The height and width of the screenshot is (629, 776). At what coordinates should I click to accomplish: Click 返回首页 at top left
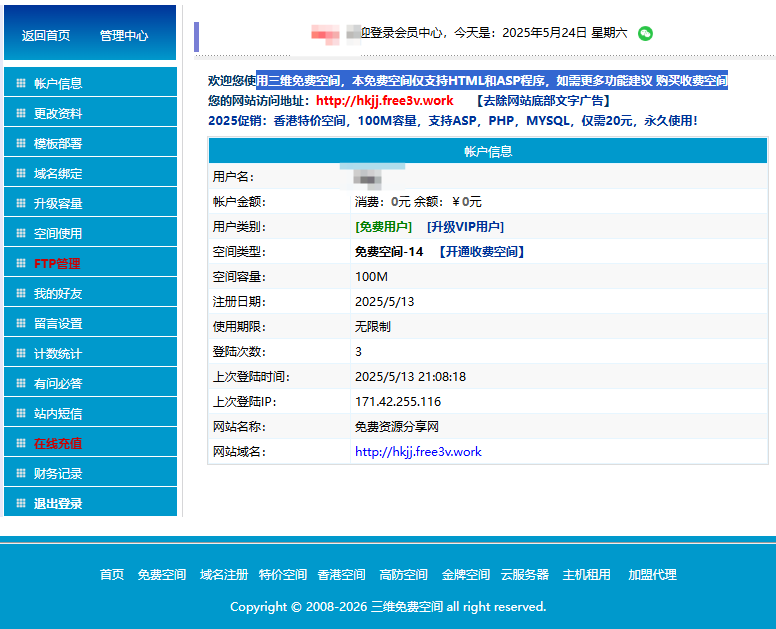click(x=46, y=36)
